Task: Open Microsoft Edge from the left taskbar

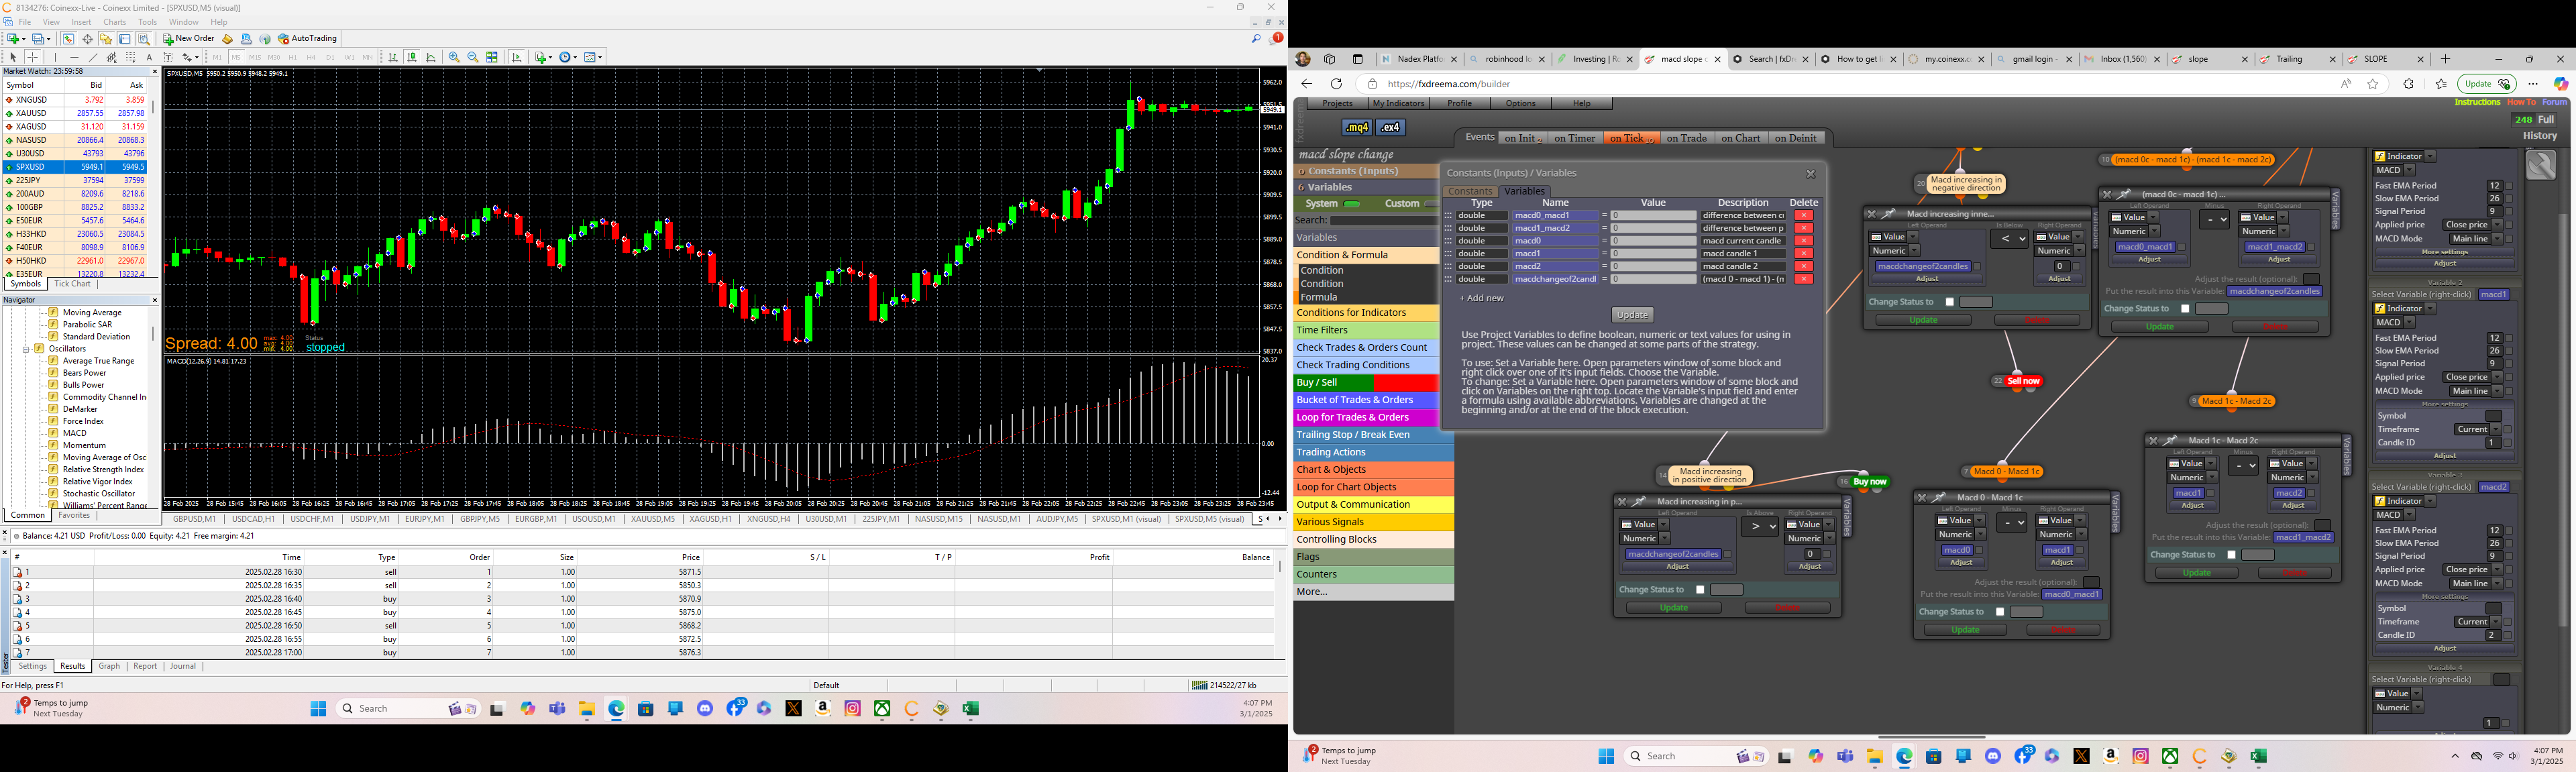Action: click(616, 709)
